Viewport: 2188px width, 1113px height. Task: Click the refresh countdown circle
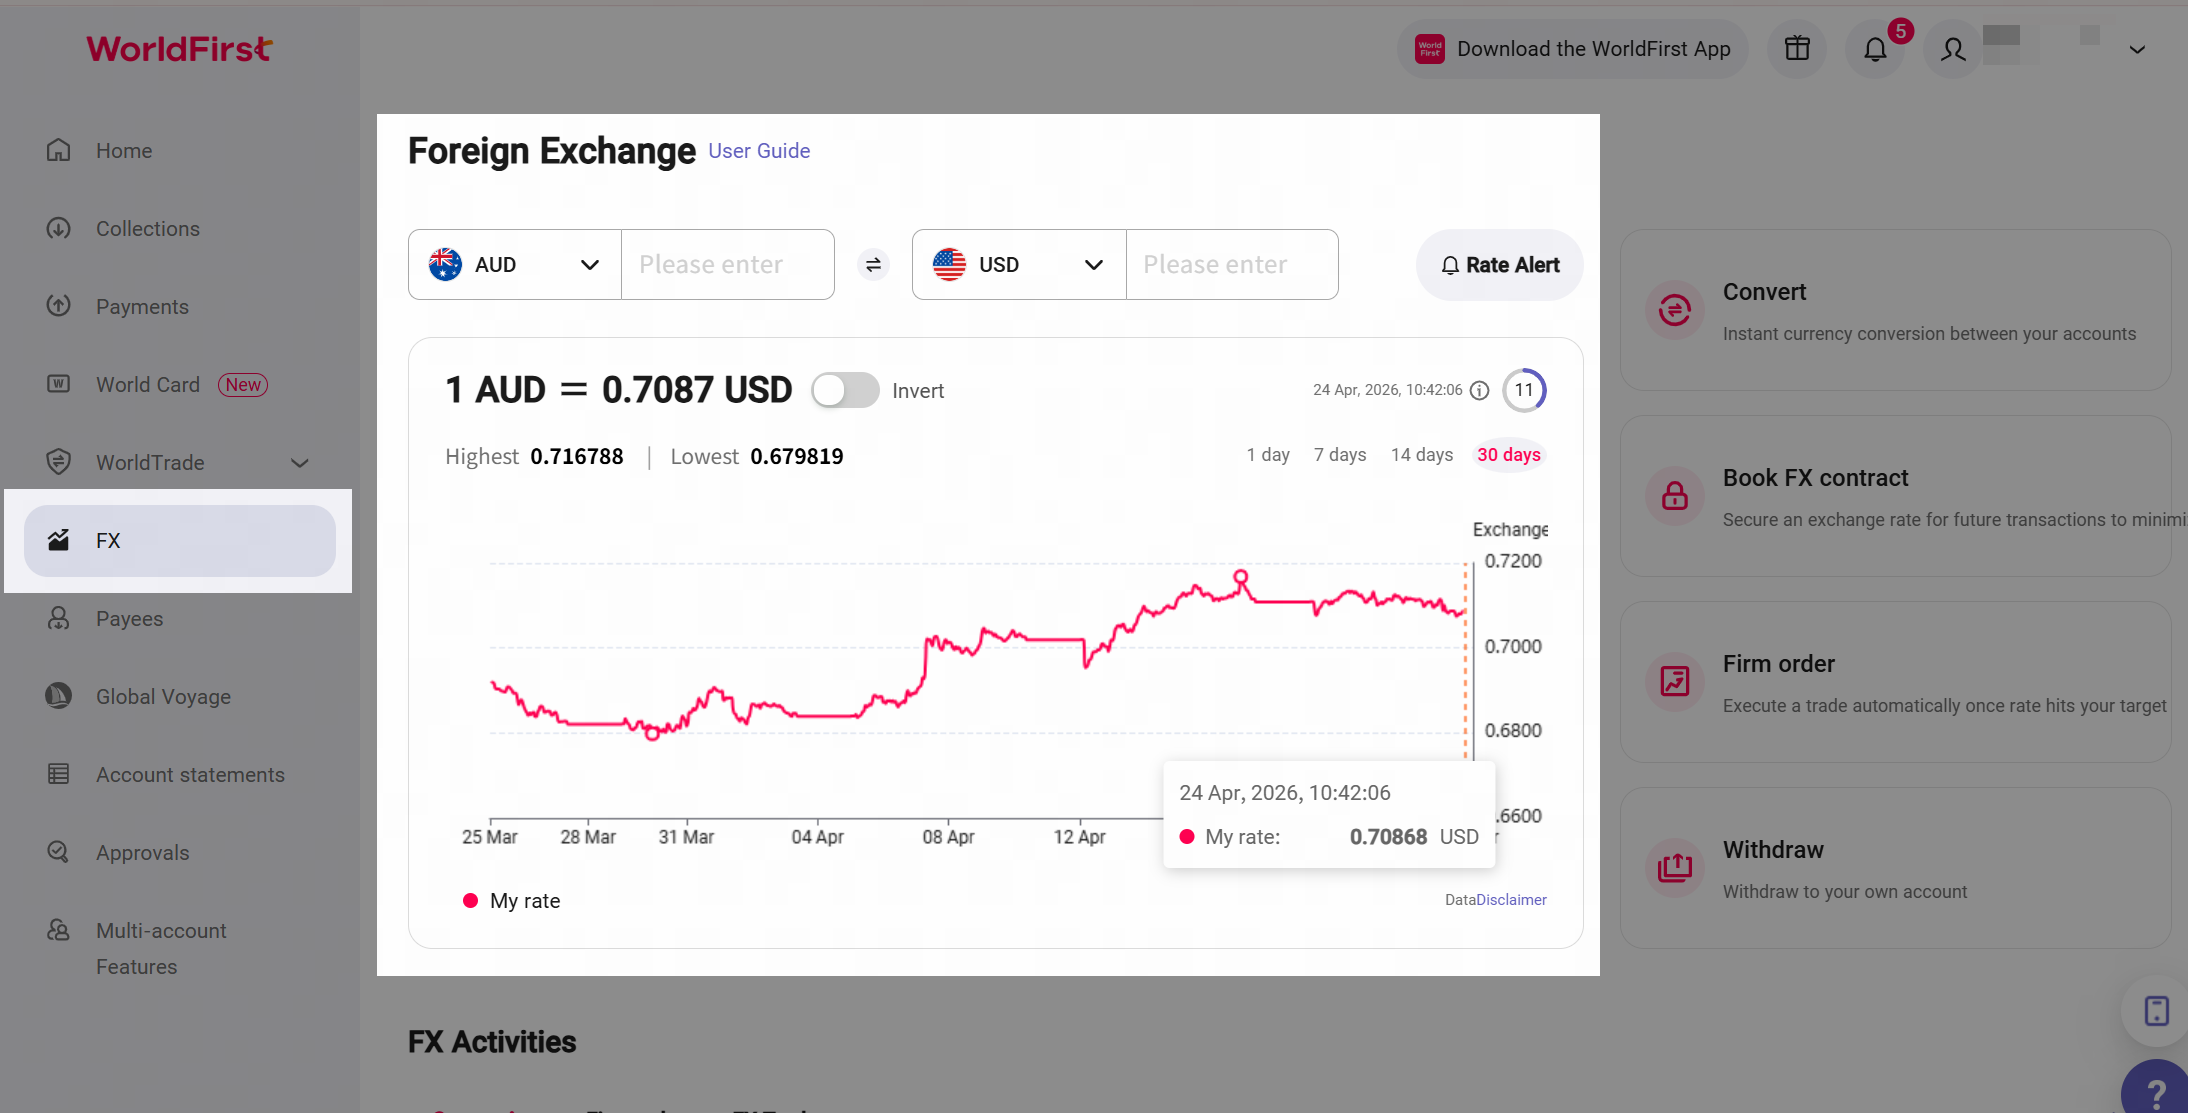coord(1524,390)
